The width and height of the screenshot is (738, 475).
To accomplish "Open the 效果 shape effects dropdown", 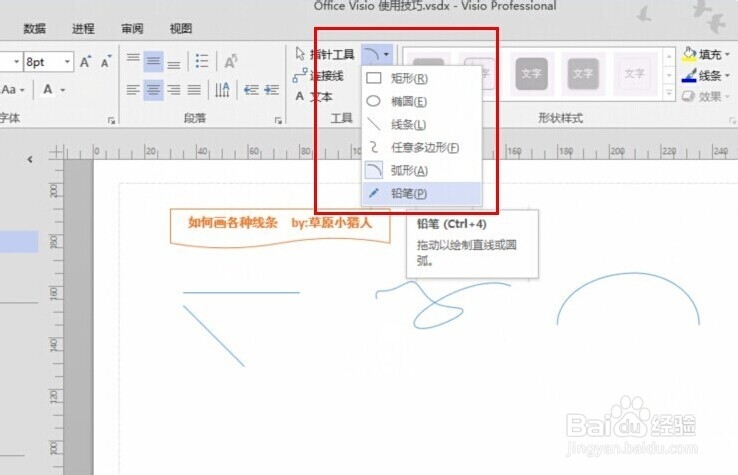I will pyautogui.click(x=706, y=97).
